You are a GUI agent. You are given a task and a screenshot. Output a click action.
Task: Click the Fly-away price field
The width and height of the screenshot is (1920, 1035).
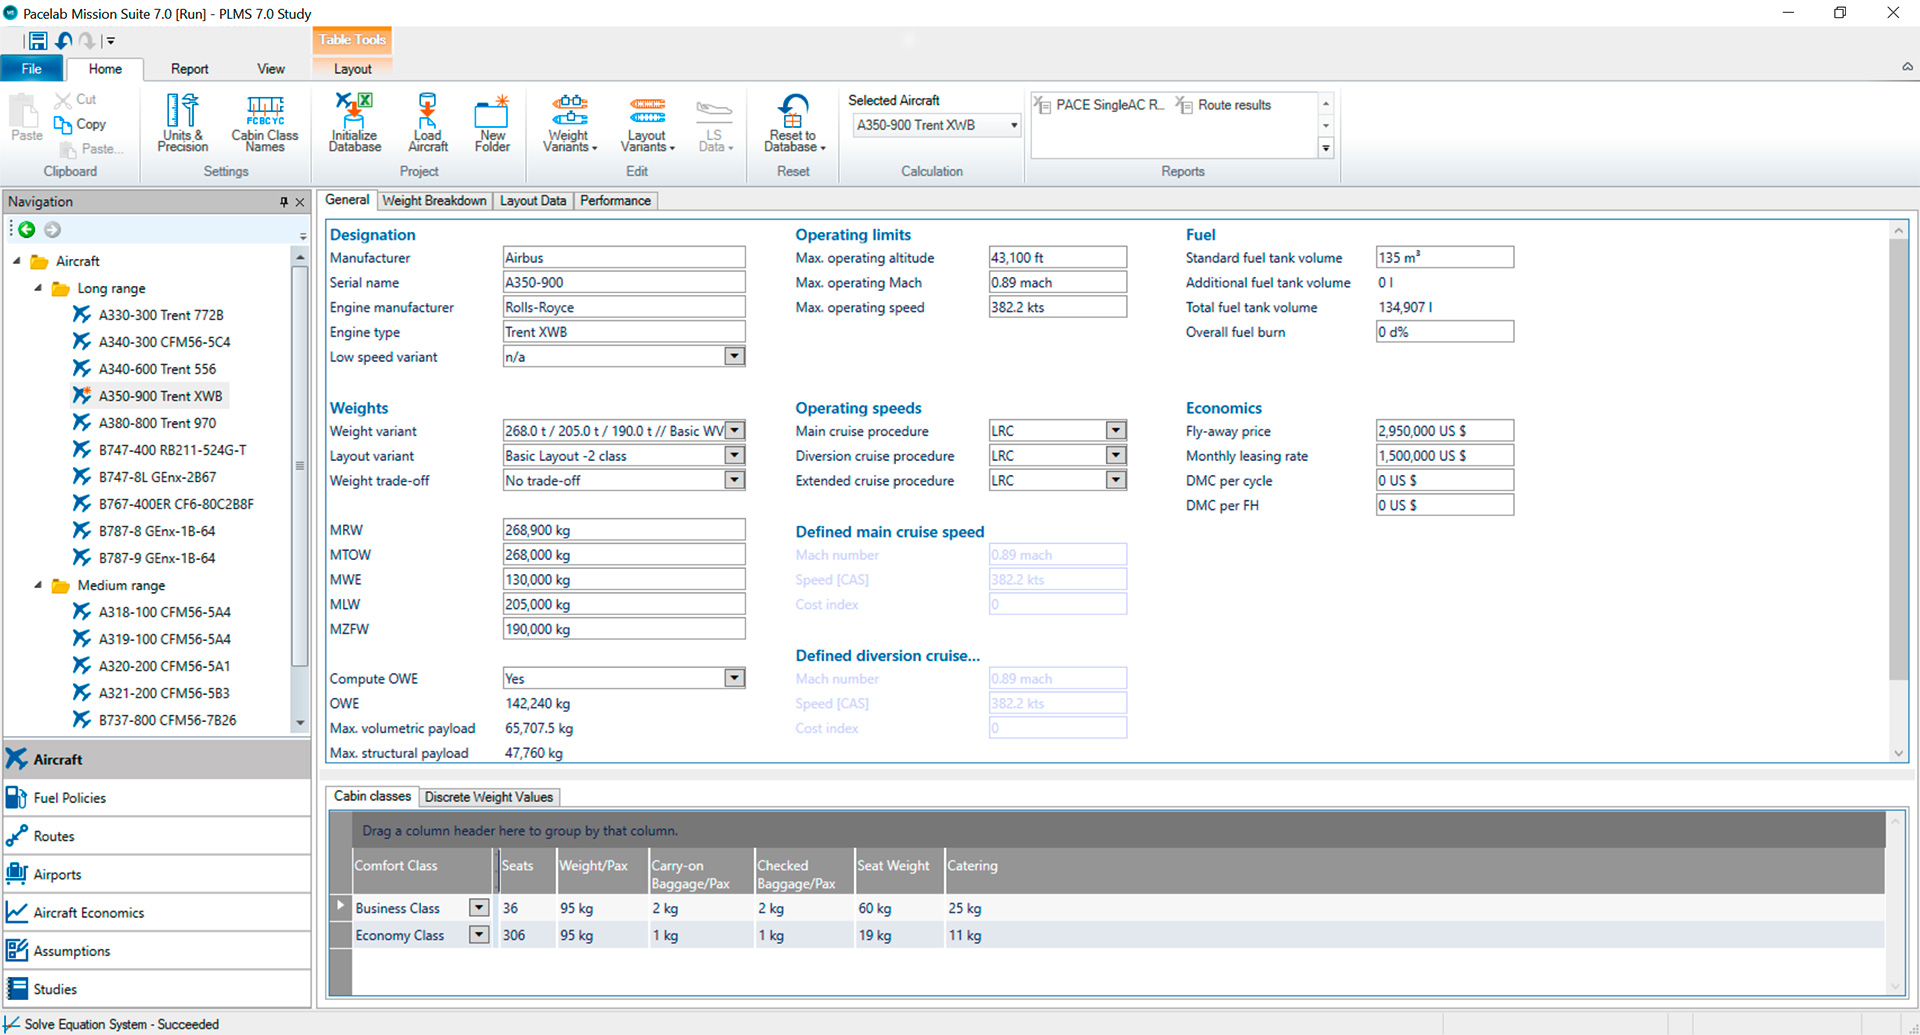click(1445, 431)
